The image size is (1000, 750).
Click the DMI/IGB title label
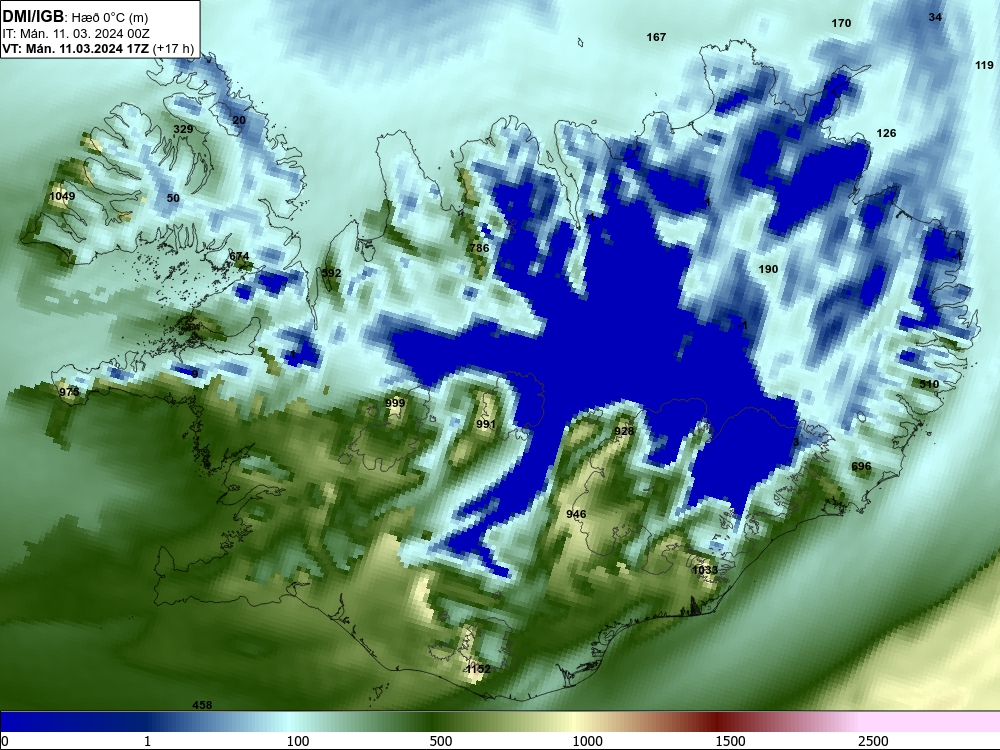tap(33, 16)
